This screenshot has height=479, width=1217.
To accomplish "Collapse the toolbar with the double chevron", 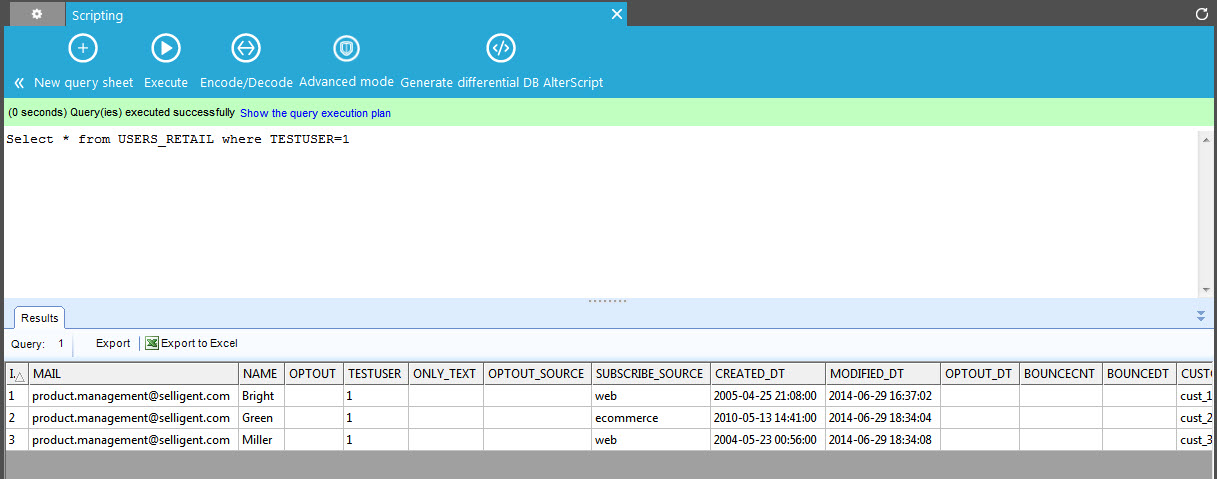I will tap(18, 83).
